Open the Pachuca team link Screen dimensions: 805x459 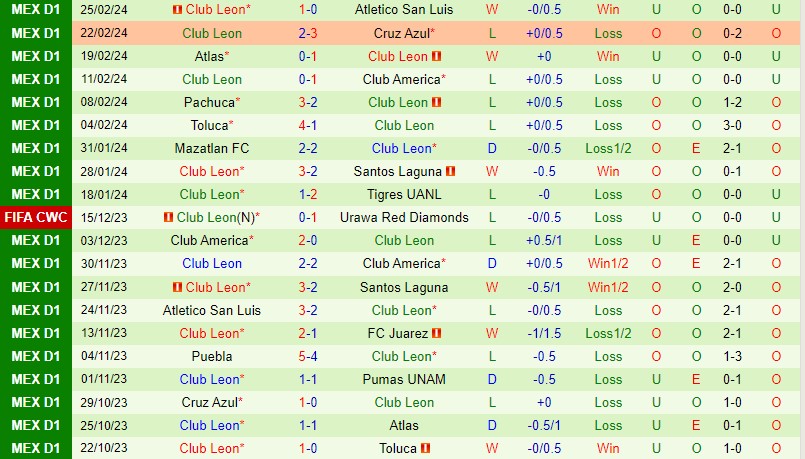coord(208,103)
